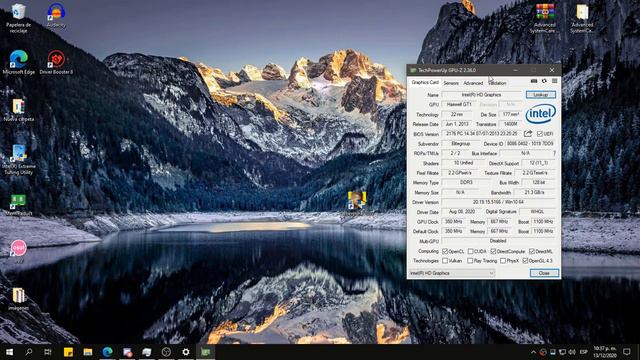
Task: Toggle the DirectCompute checkbox
Action: (493, 251)
